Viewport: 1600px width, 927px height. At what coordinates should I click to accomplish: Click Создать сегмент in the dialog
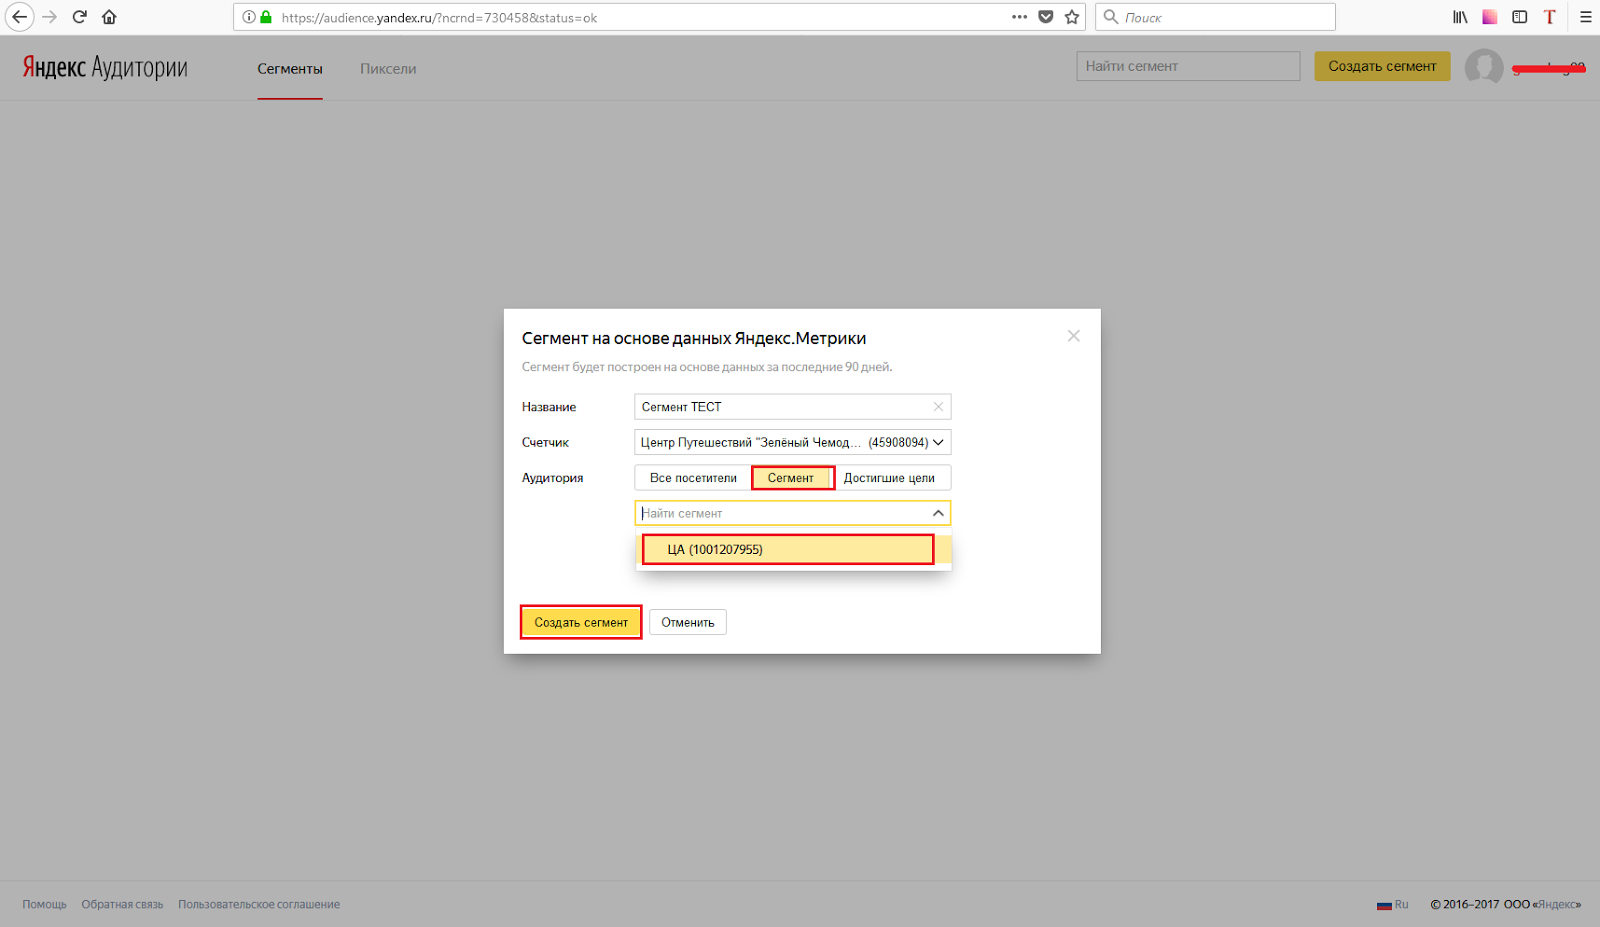pos(581,622)
